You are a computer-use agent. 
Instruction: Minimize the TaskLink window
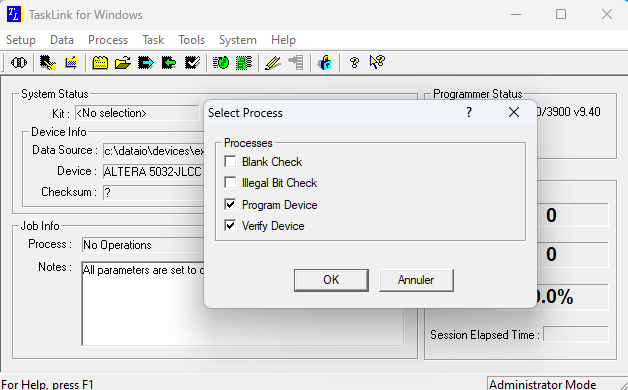(x=516, y=14)
